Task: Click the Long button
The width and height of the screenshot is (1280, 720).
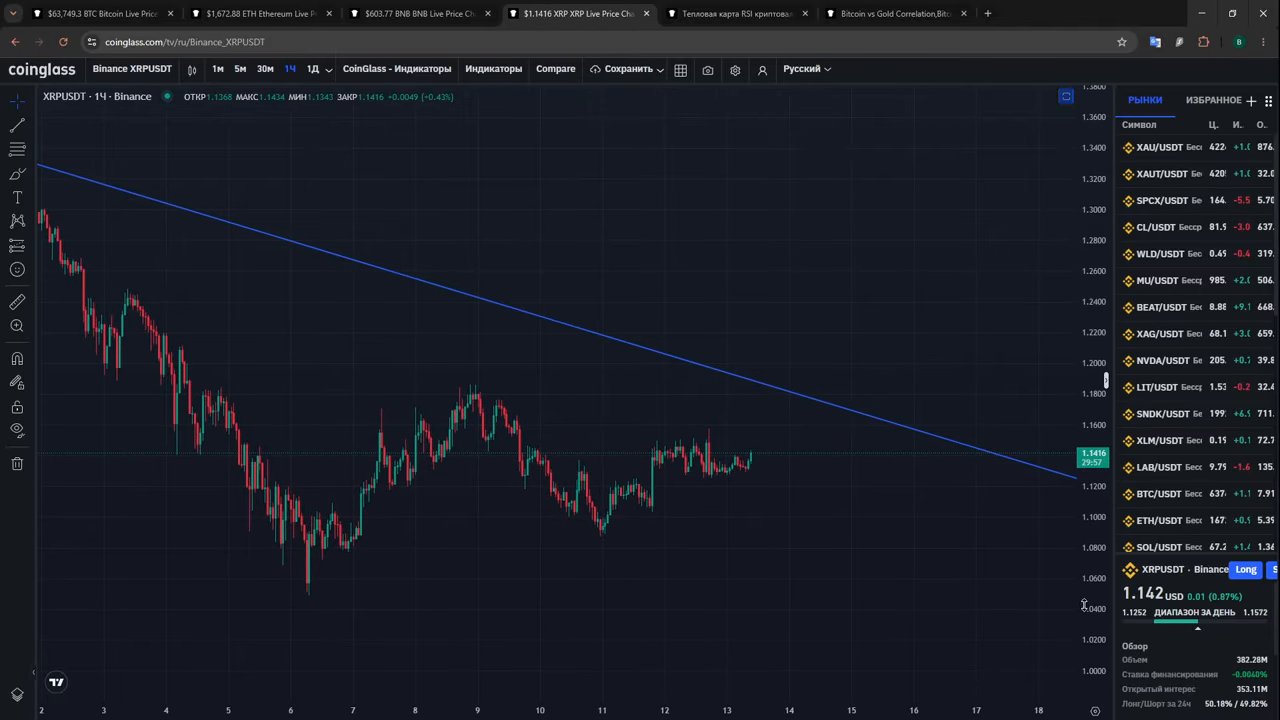Action: click(1246, 570)
